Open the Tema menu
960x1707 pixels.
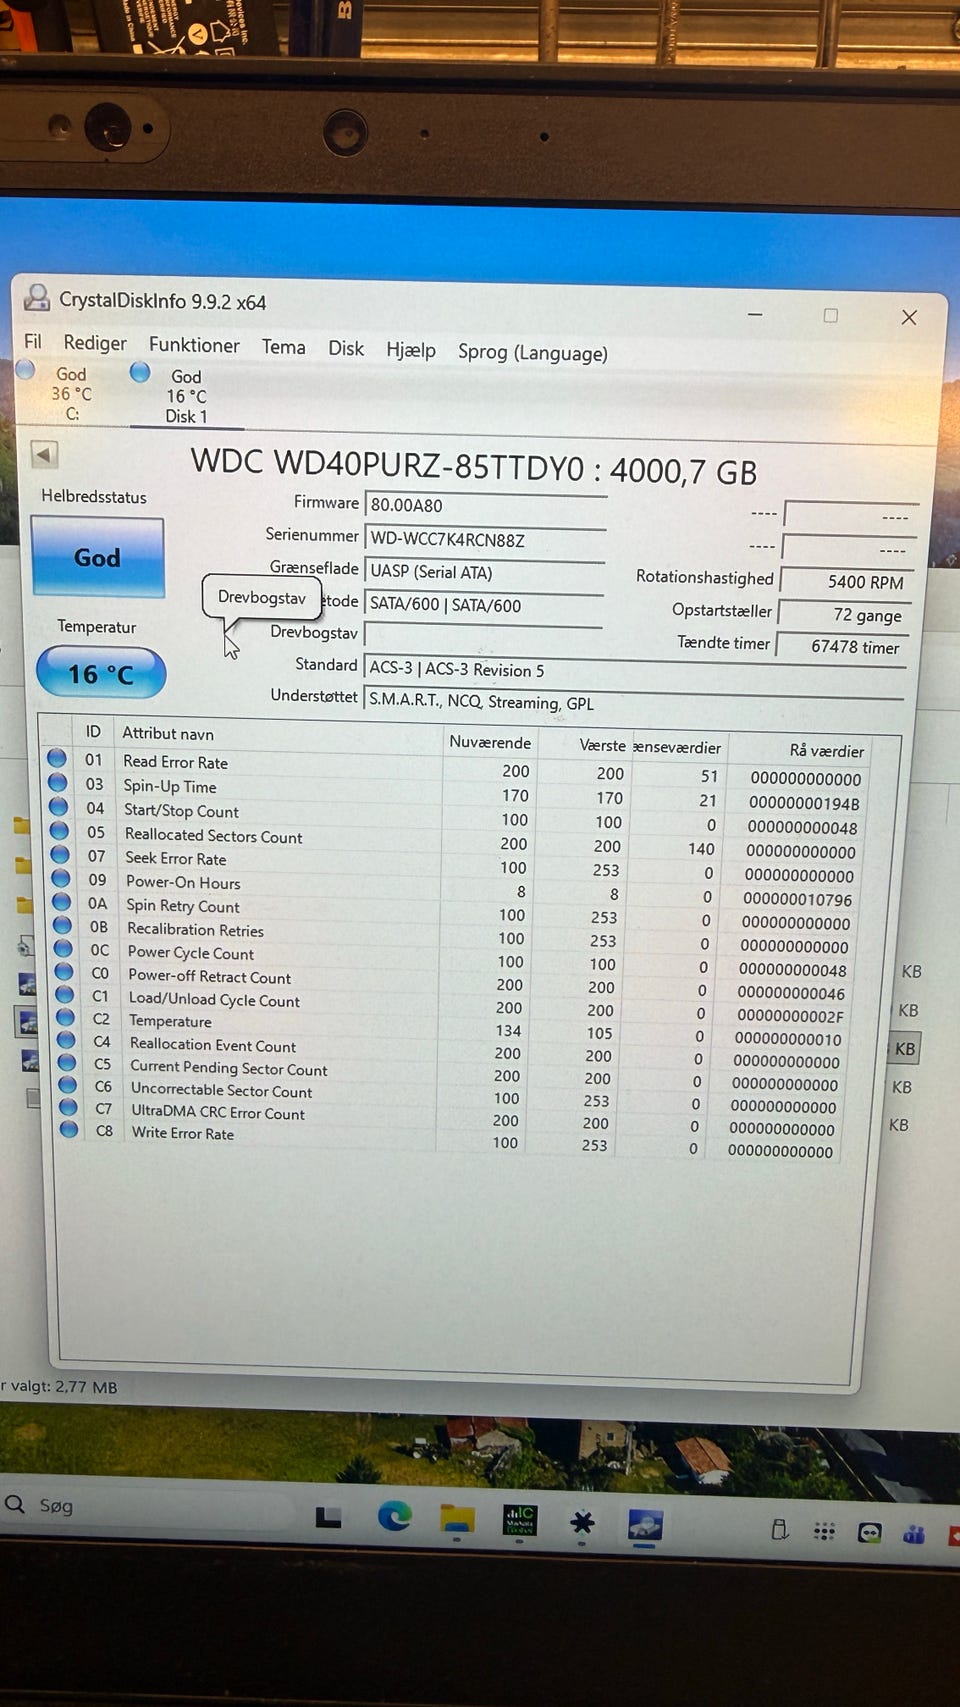coord(283,347)
